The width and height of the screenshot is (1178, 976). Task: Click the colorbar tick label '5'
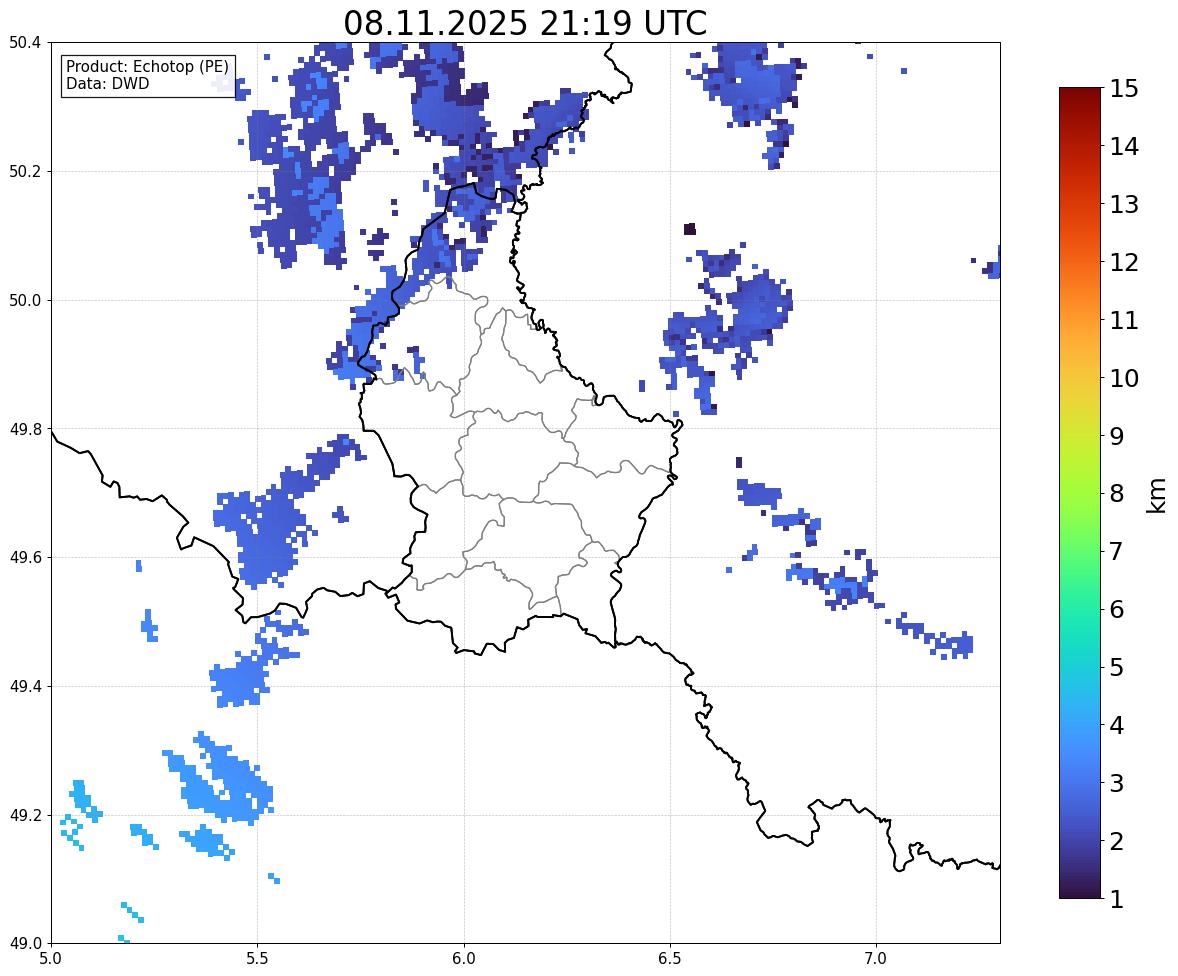(1117, 667)
